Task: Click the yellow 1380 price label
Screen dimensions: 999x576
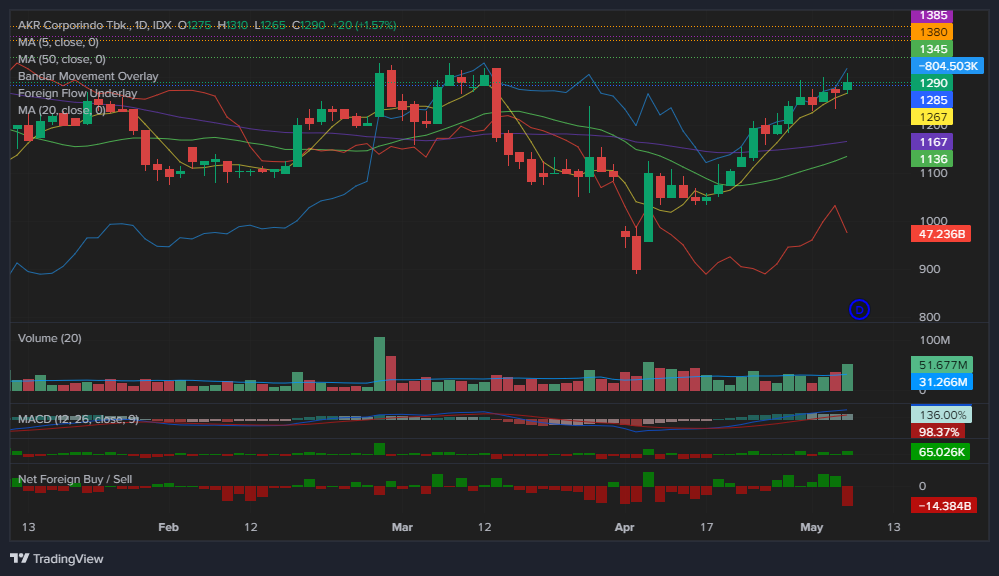Action: coord(931,31)
